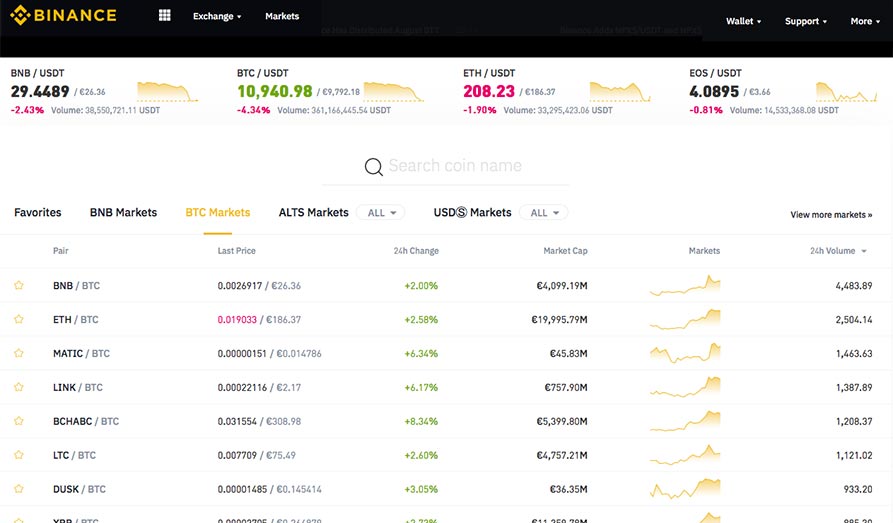The width and height of the screenshot is (893, 523).
Task: Switch to the ALTS Markets tab
Action: [314, 213]
